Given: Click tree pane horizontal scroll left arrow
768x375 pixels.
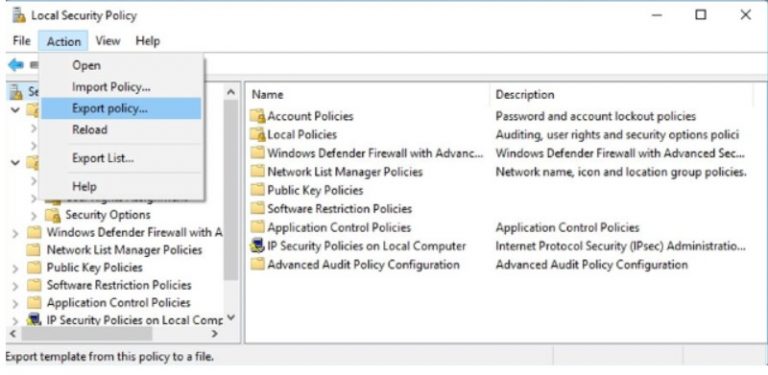Looking at the screenshot, I should coord(13,334).
